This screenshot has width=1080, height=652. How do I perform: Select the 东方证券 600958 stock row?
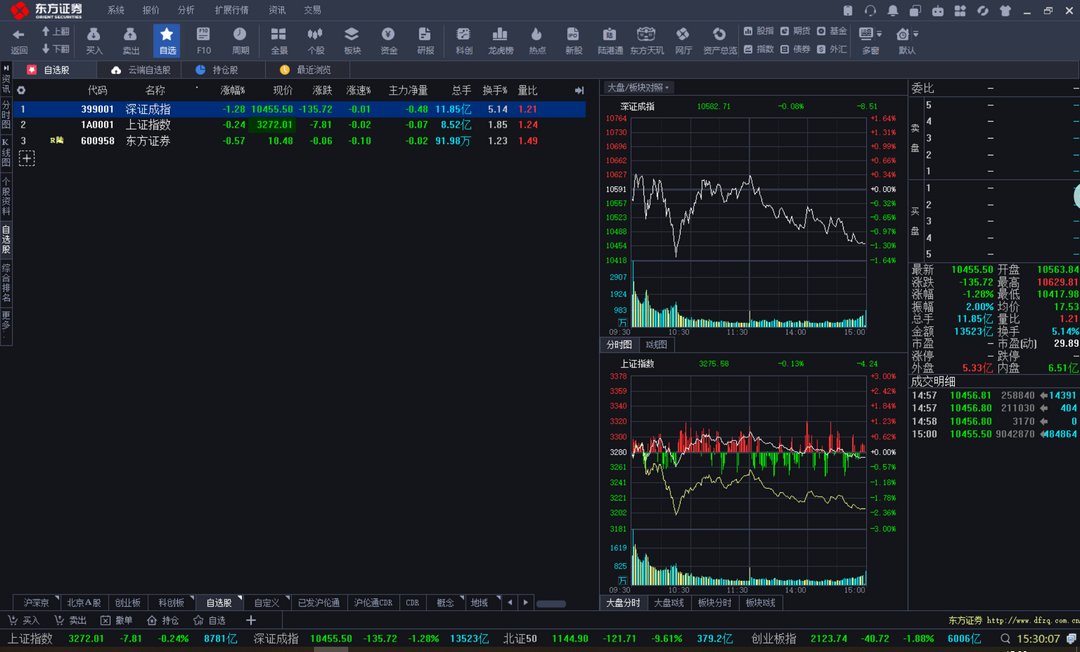pyautogui.click(x=147, y=141)
